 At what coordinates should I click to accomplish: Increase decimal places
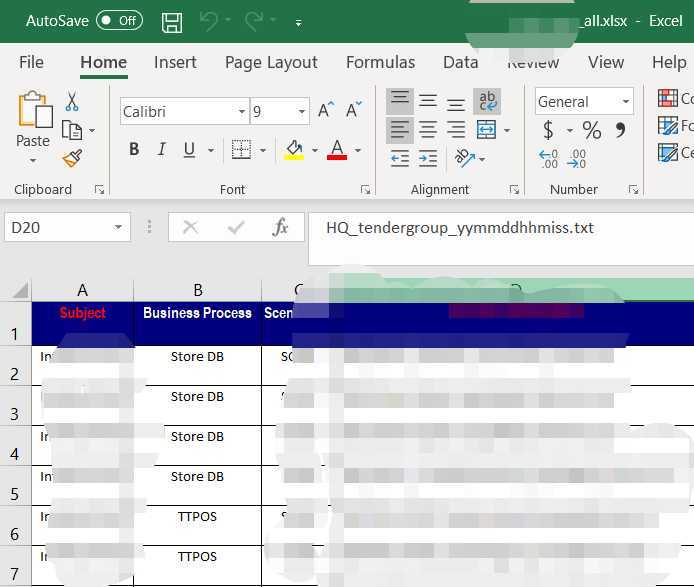click(549, 158)
